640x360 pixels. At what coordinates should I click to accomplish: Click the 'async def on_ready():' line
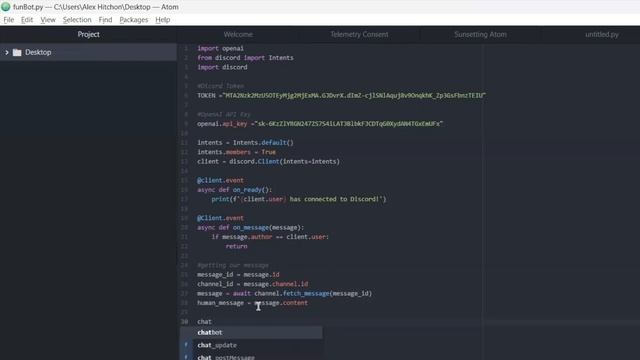(x=235, y=190)
